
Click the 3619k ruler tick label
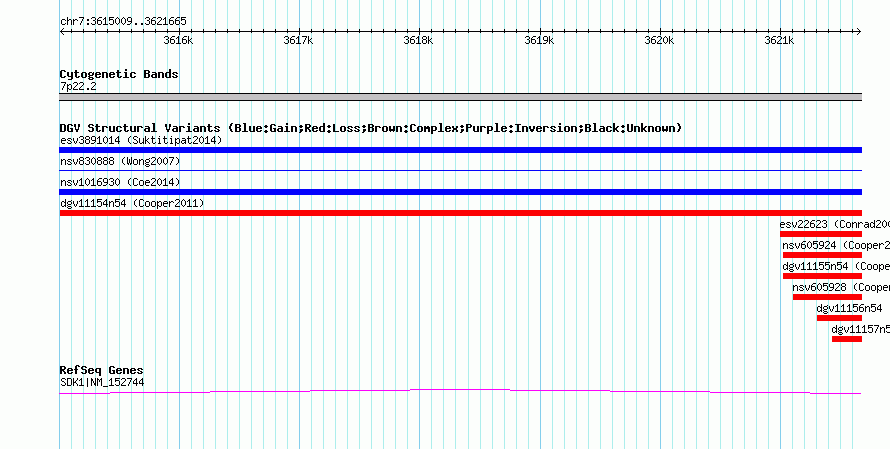point(539,40)
